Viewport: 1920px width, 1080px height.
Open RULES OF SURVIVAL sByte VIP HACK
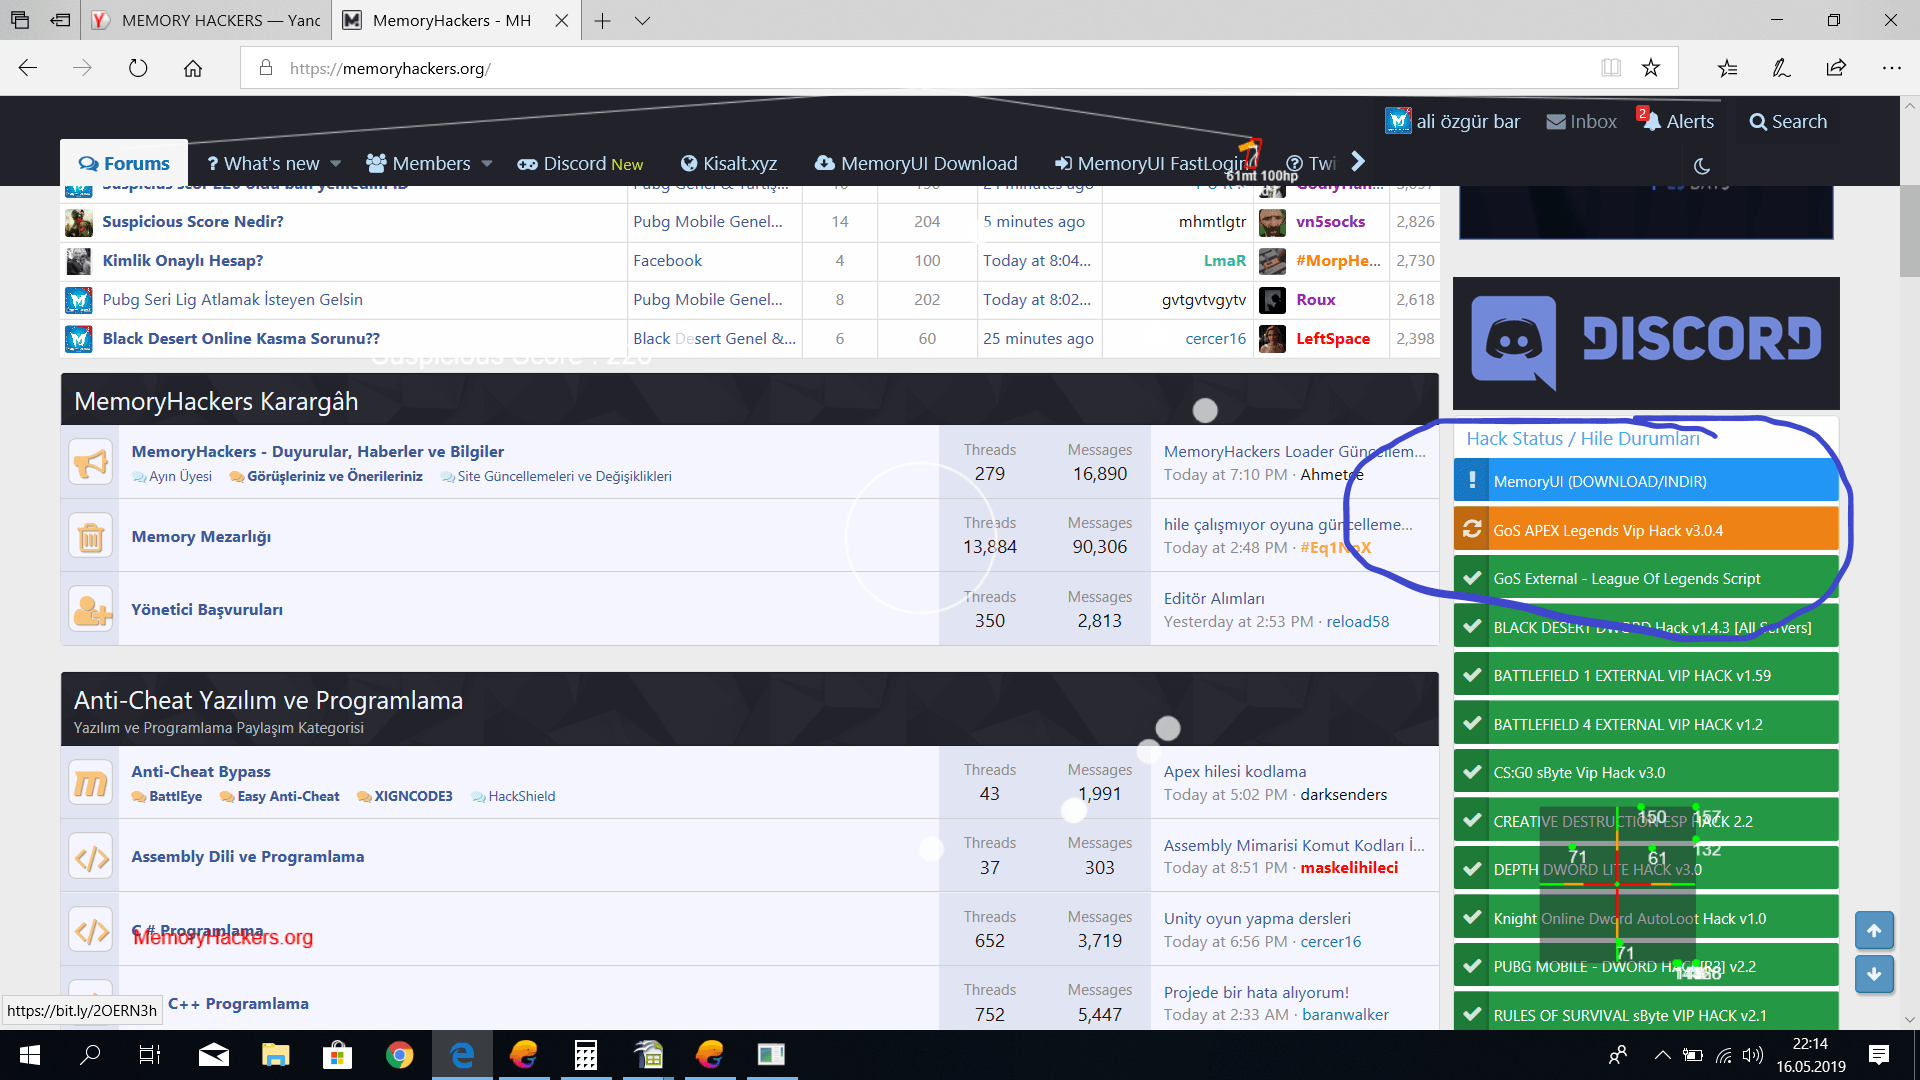tap(1646, 1014)
